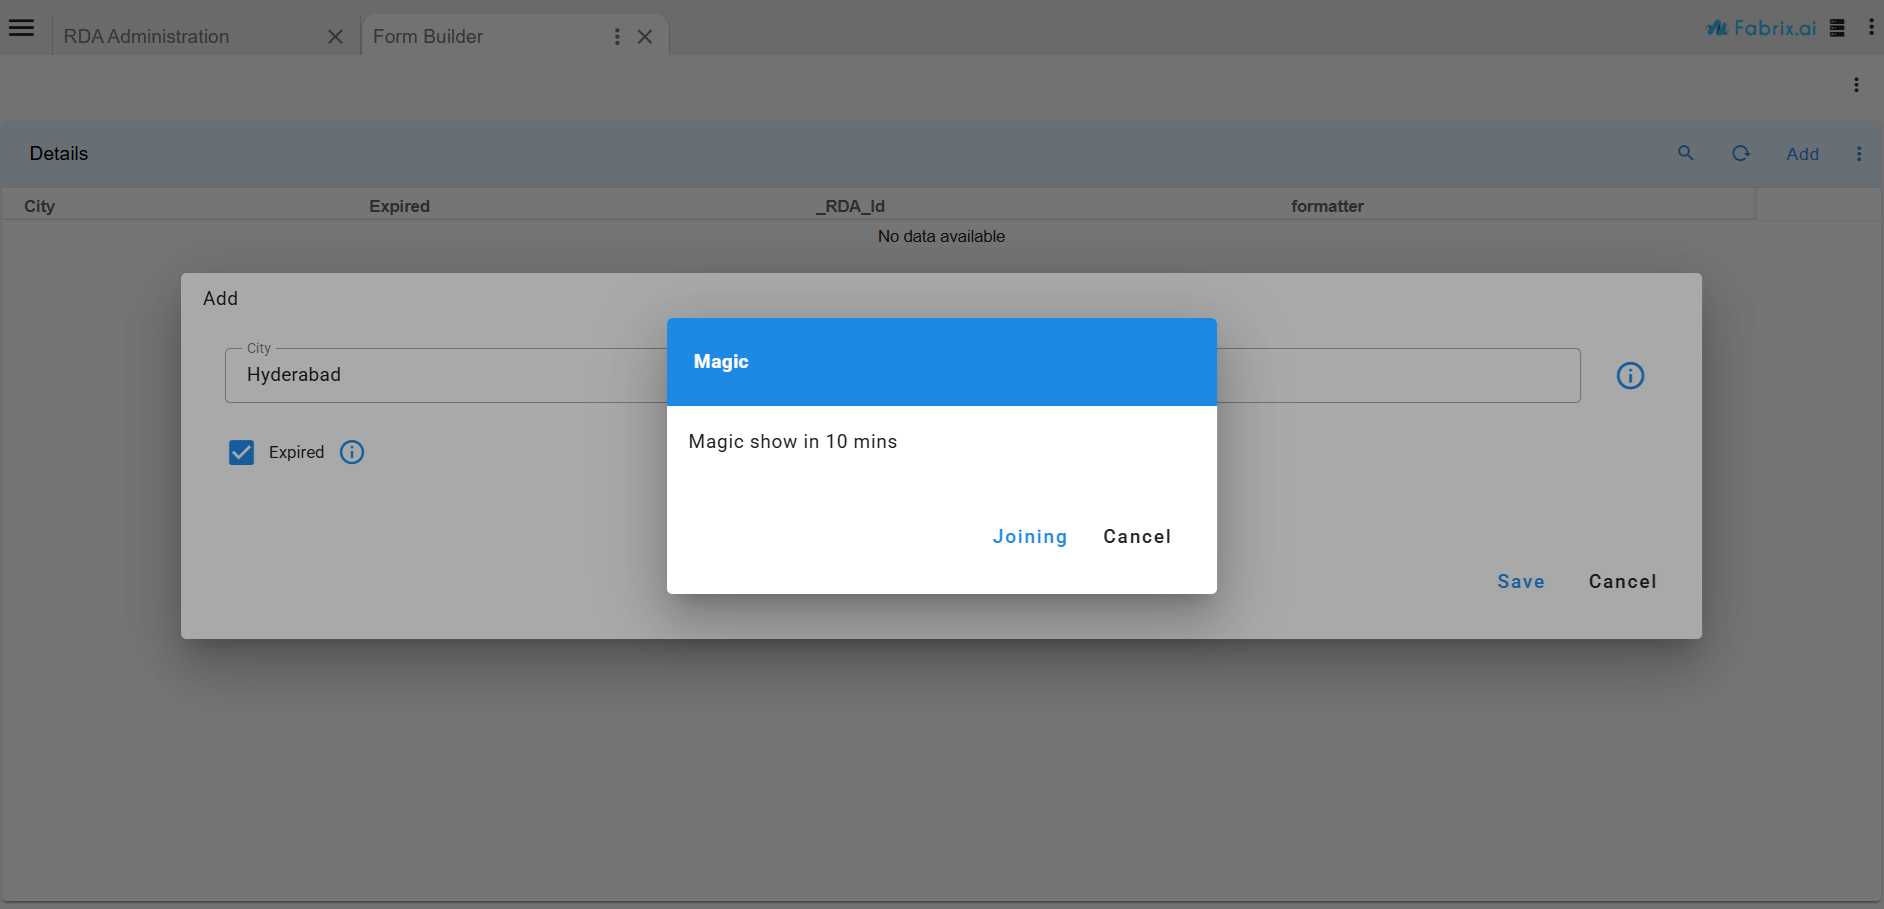Click the refresh icon in Details bar

coord(1741,153)
